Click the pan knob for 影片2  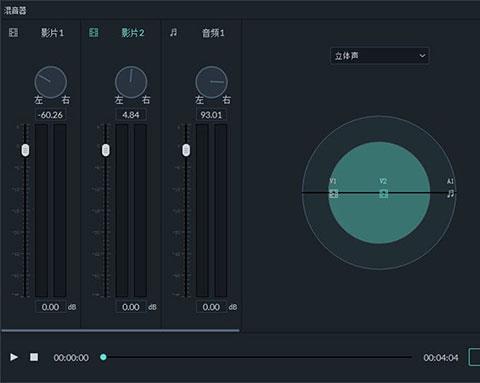pyautogui.click(x=131, y=82)
